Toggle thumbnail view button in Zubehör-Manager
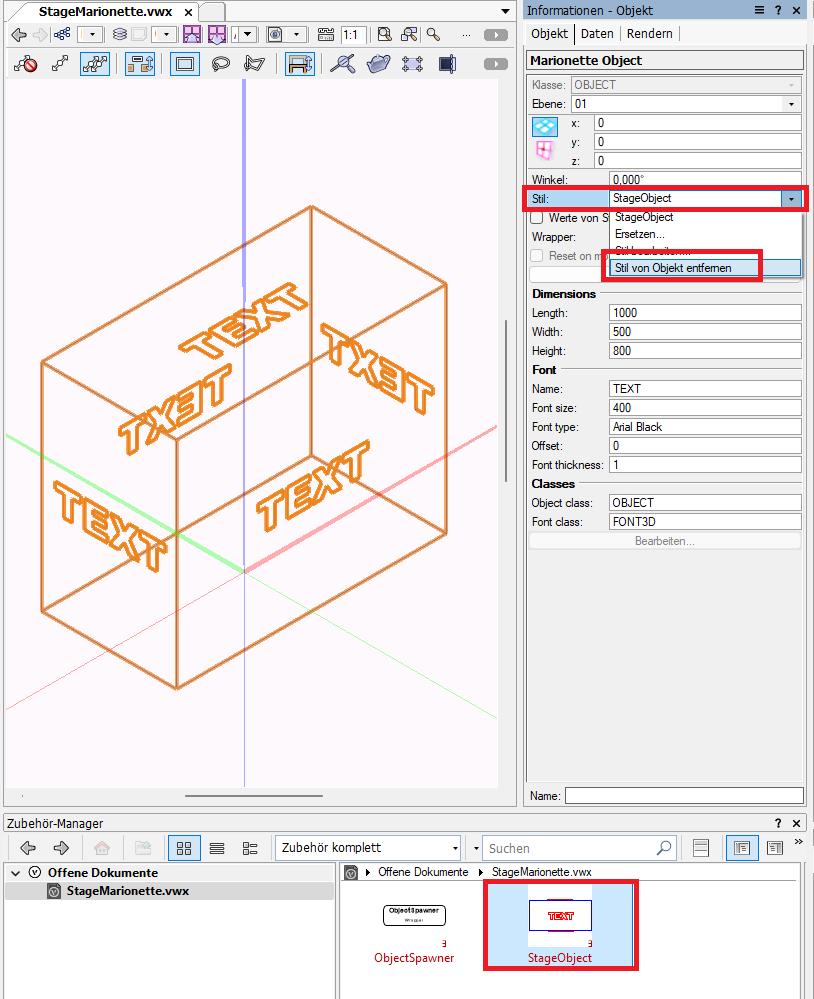This screenshot has width=814, height=999. pos(184,848)
